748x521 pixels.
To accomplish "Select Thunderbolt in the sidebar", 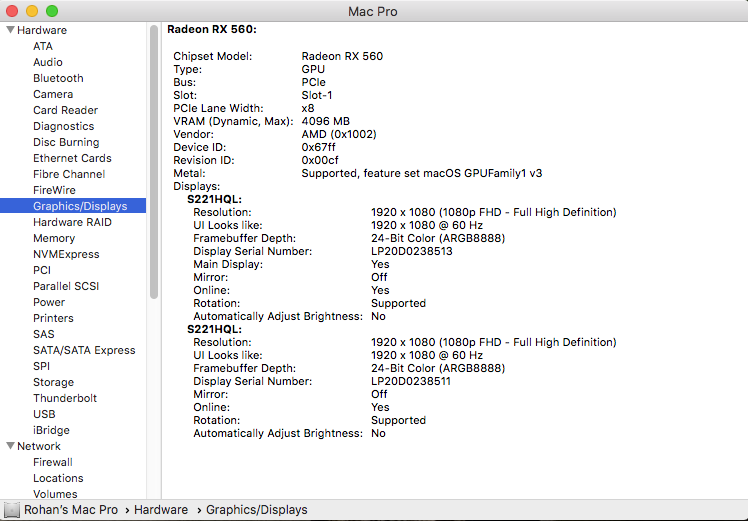I will pos(65,398).
